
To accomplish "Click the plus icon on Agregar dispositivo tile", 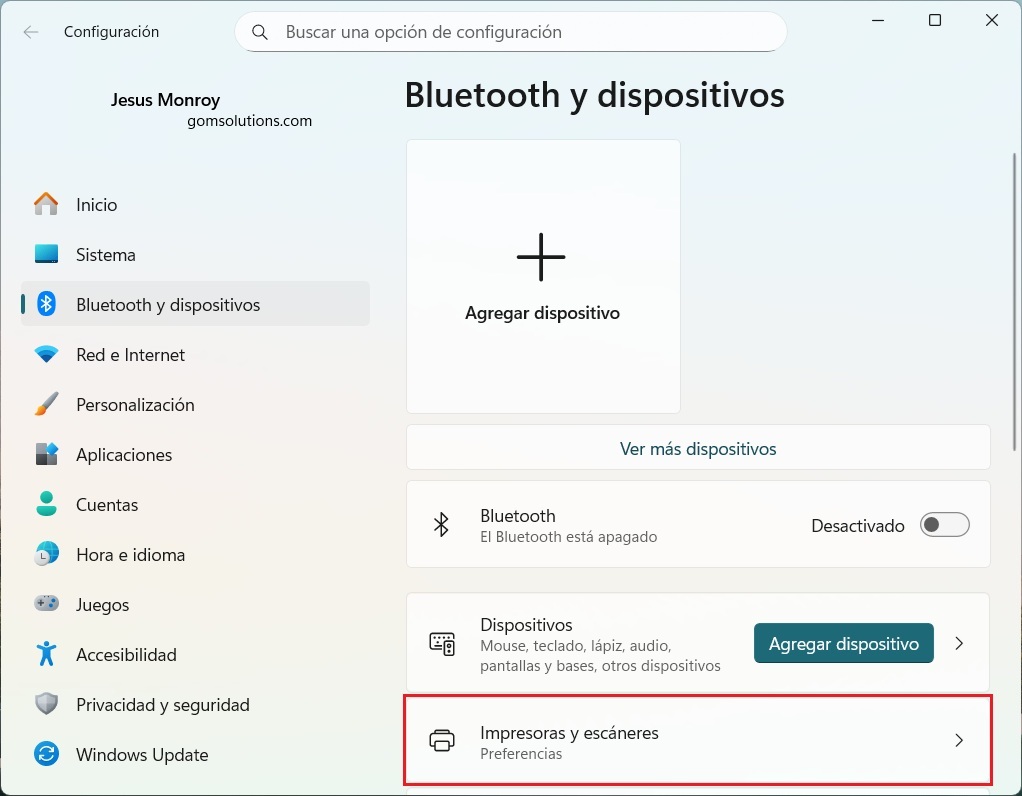I will [x=541, y=257].
